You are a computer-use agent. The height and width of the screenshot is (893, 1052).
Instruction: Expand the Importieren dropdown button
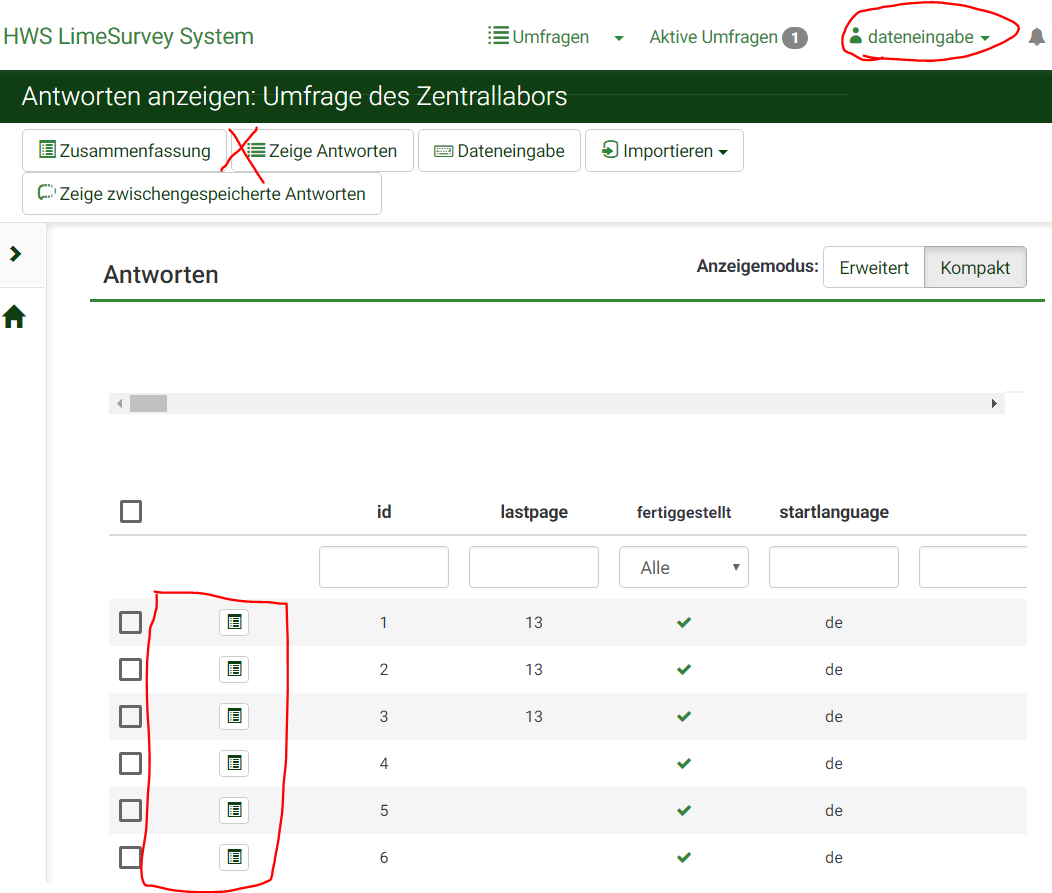tap(664, 151)
